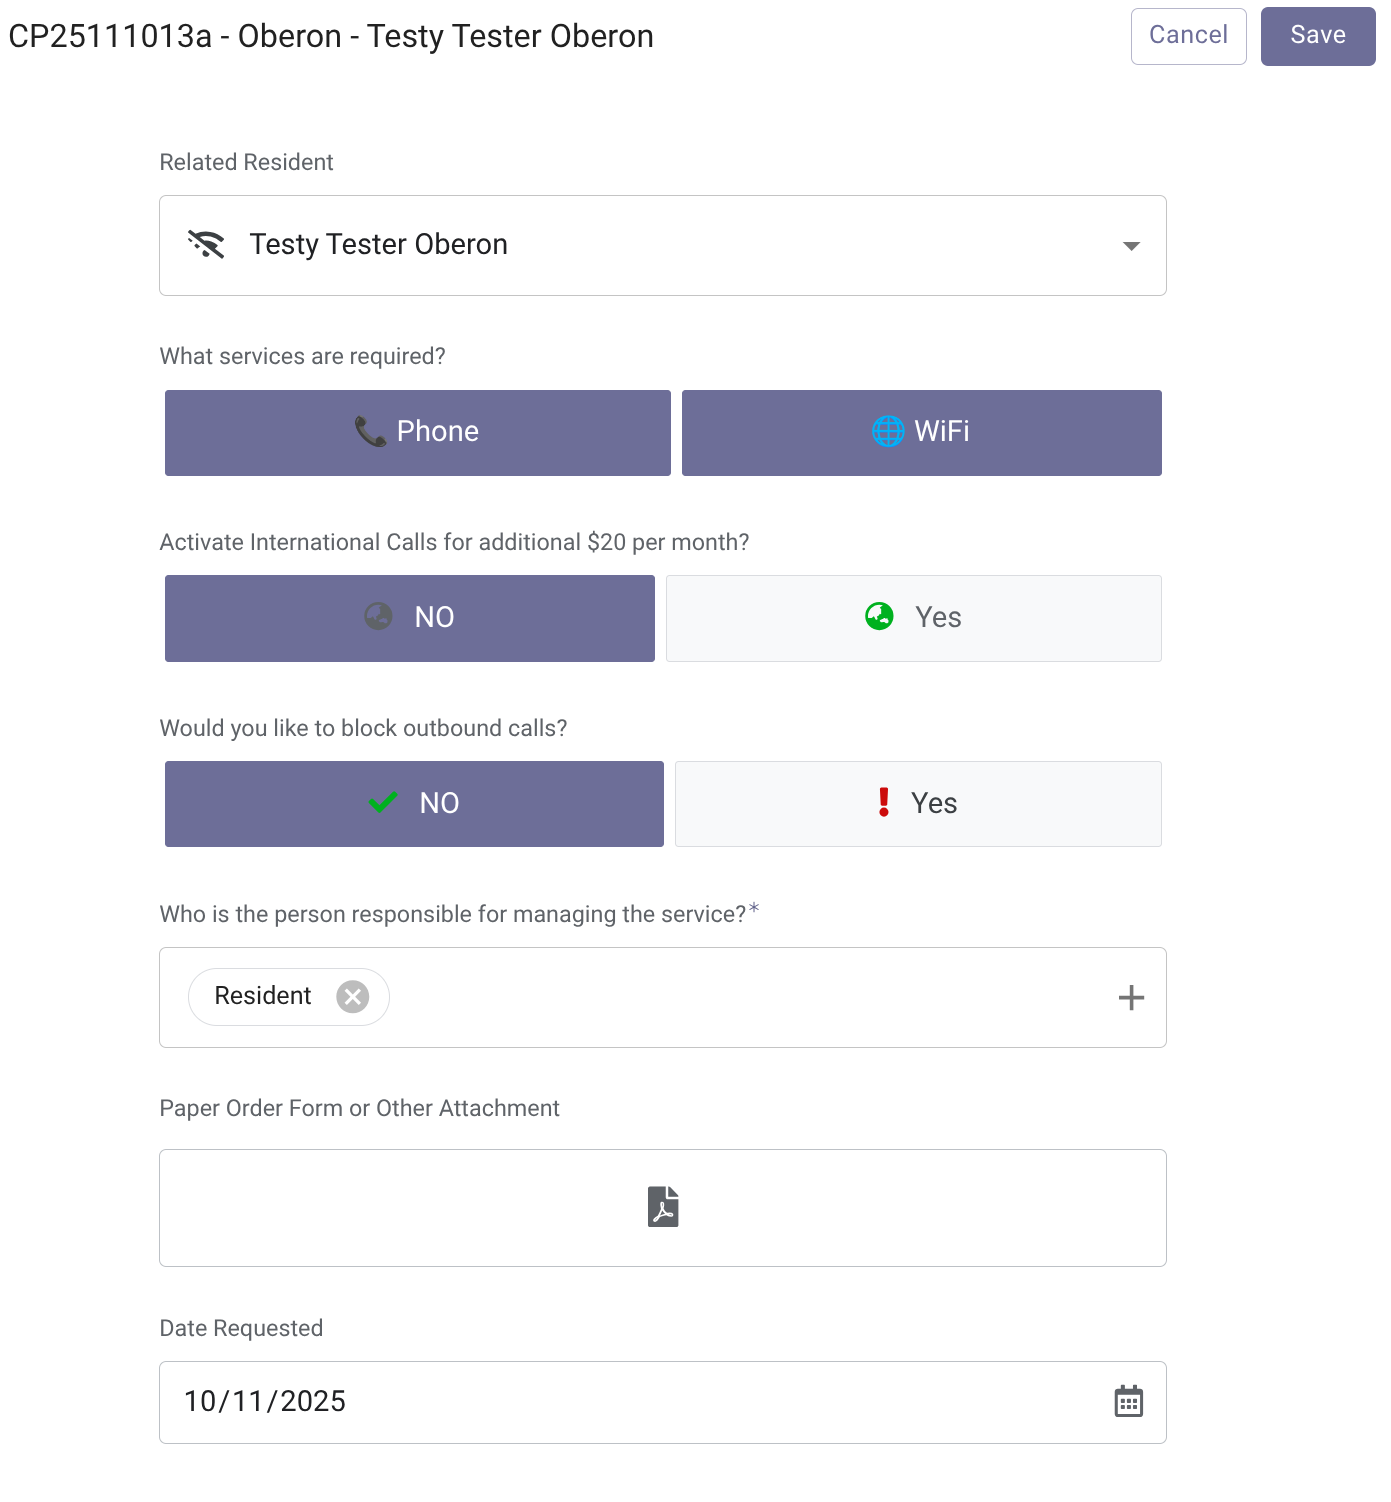The height and width of the screenshot is (1502, 1391).
Task: Cancel editing the form
Action: click(1188, 37)
